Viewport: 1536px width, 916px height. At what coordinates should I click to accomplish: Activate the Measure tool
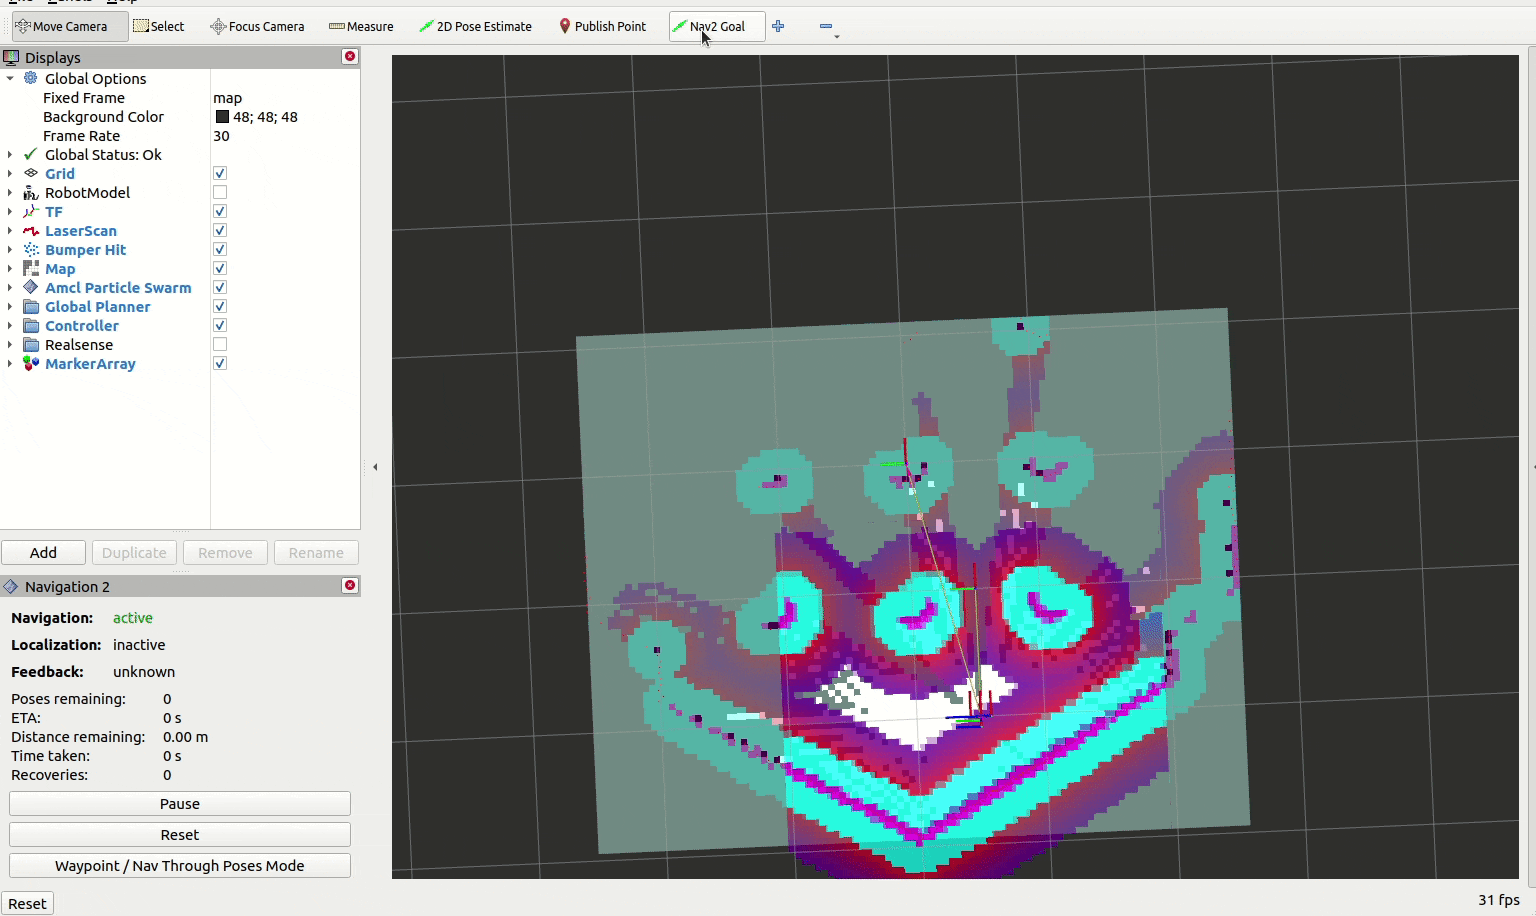coord(361,27)
